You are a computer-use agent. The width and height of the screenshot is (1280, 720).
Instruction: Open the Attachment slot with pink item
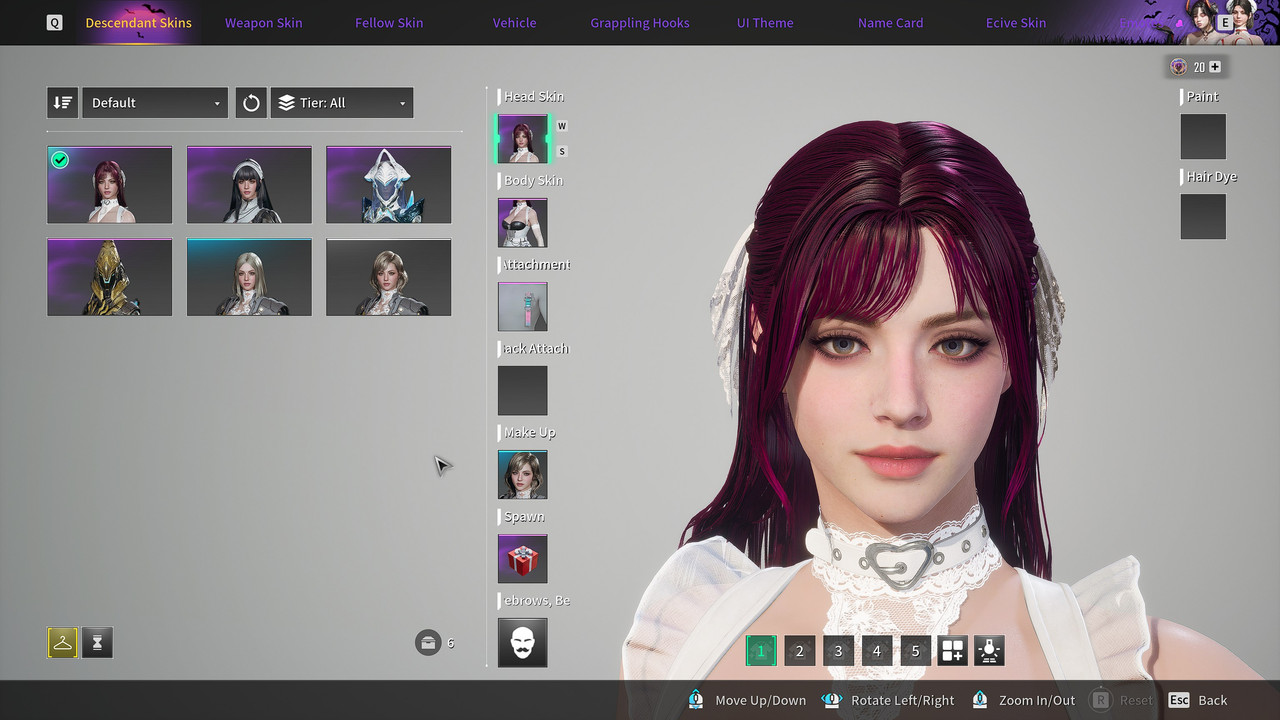(x=523, y=307)
